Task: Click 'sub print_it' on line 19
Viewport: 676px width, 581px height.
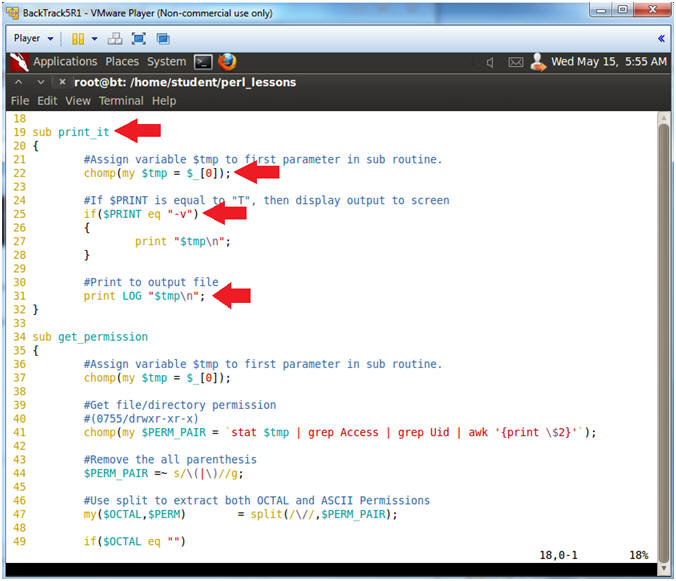Action: coord(71,132)
